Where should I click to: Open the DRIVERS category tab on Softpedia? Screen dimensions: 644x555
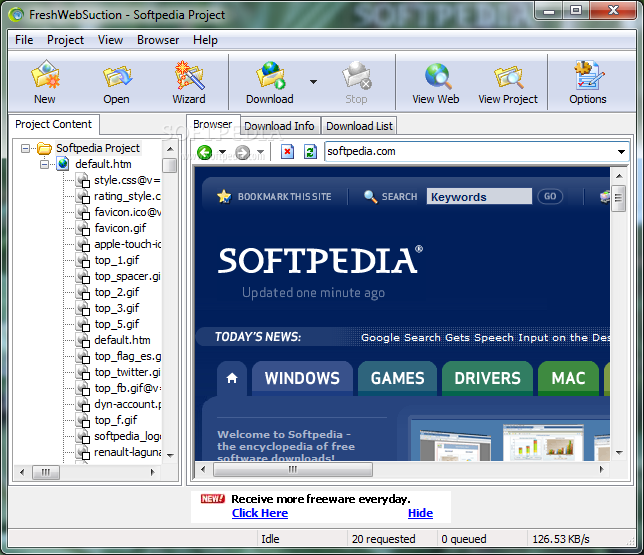click(x=488, y=378)
